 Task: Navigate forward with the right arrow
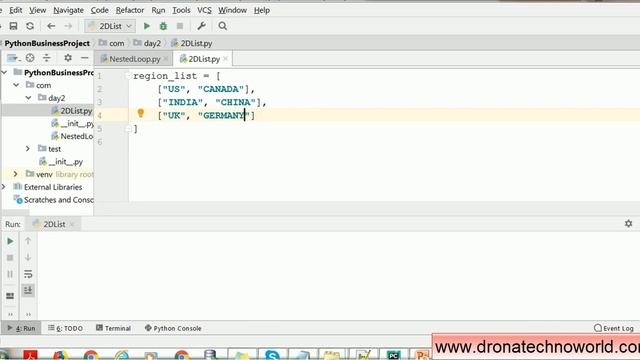[x=68, y=26]
